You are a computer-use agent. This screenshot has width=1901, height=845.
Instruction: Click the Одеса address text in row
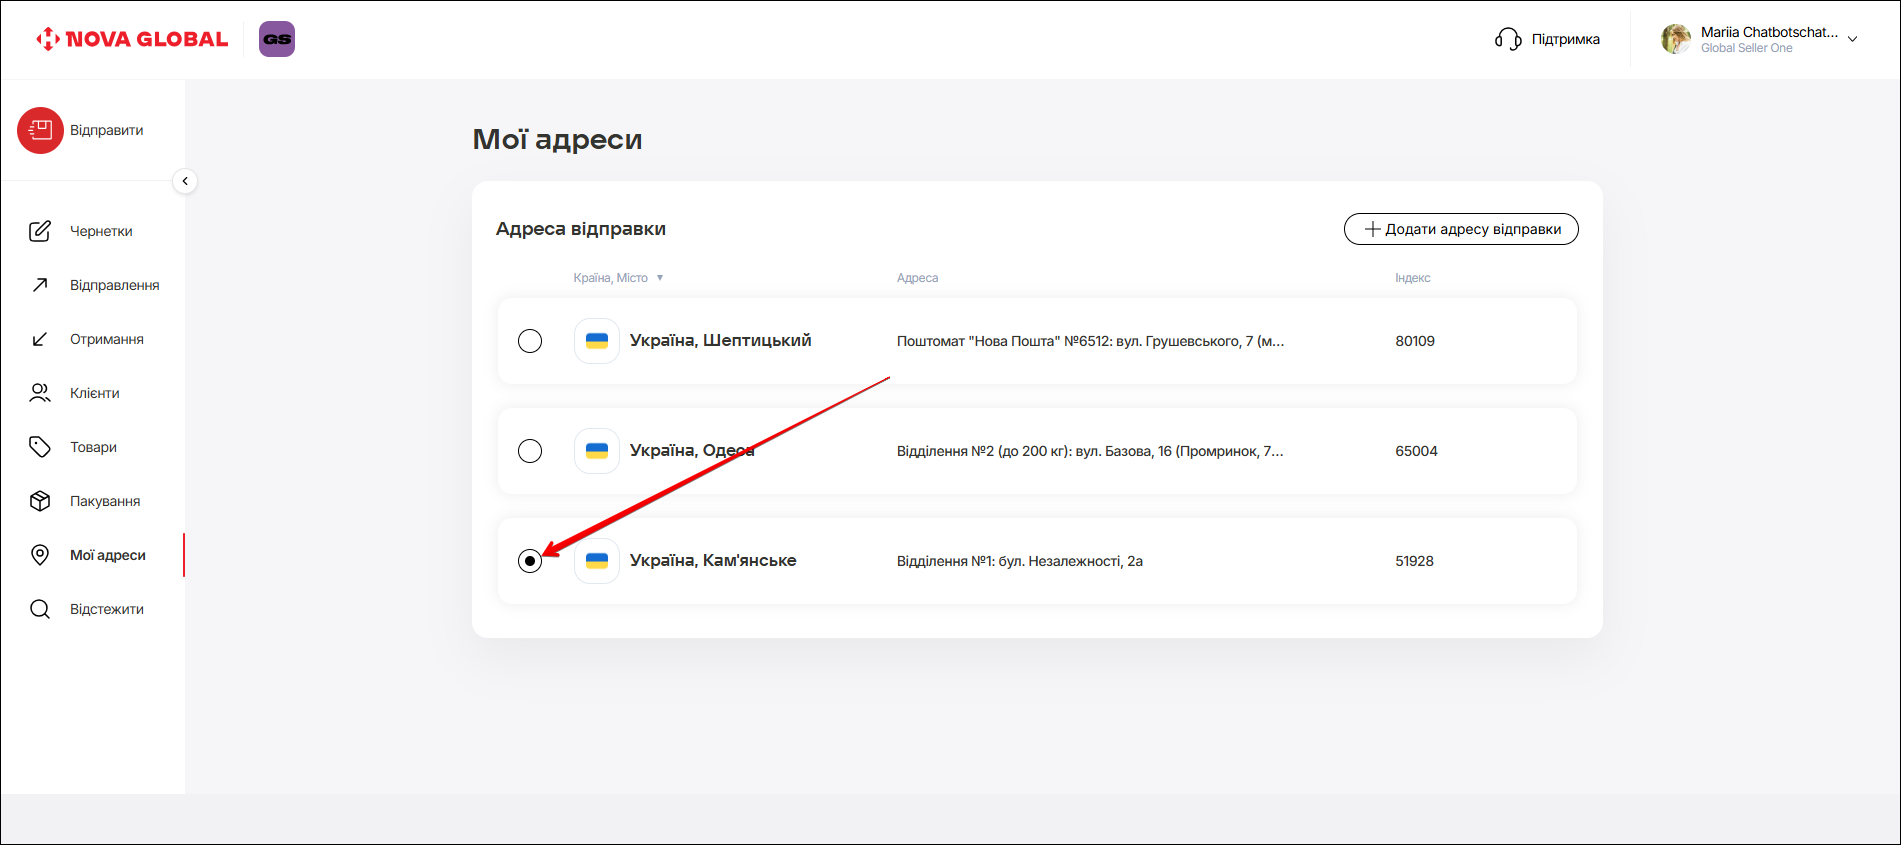(1089, 451)
